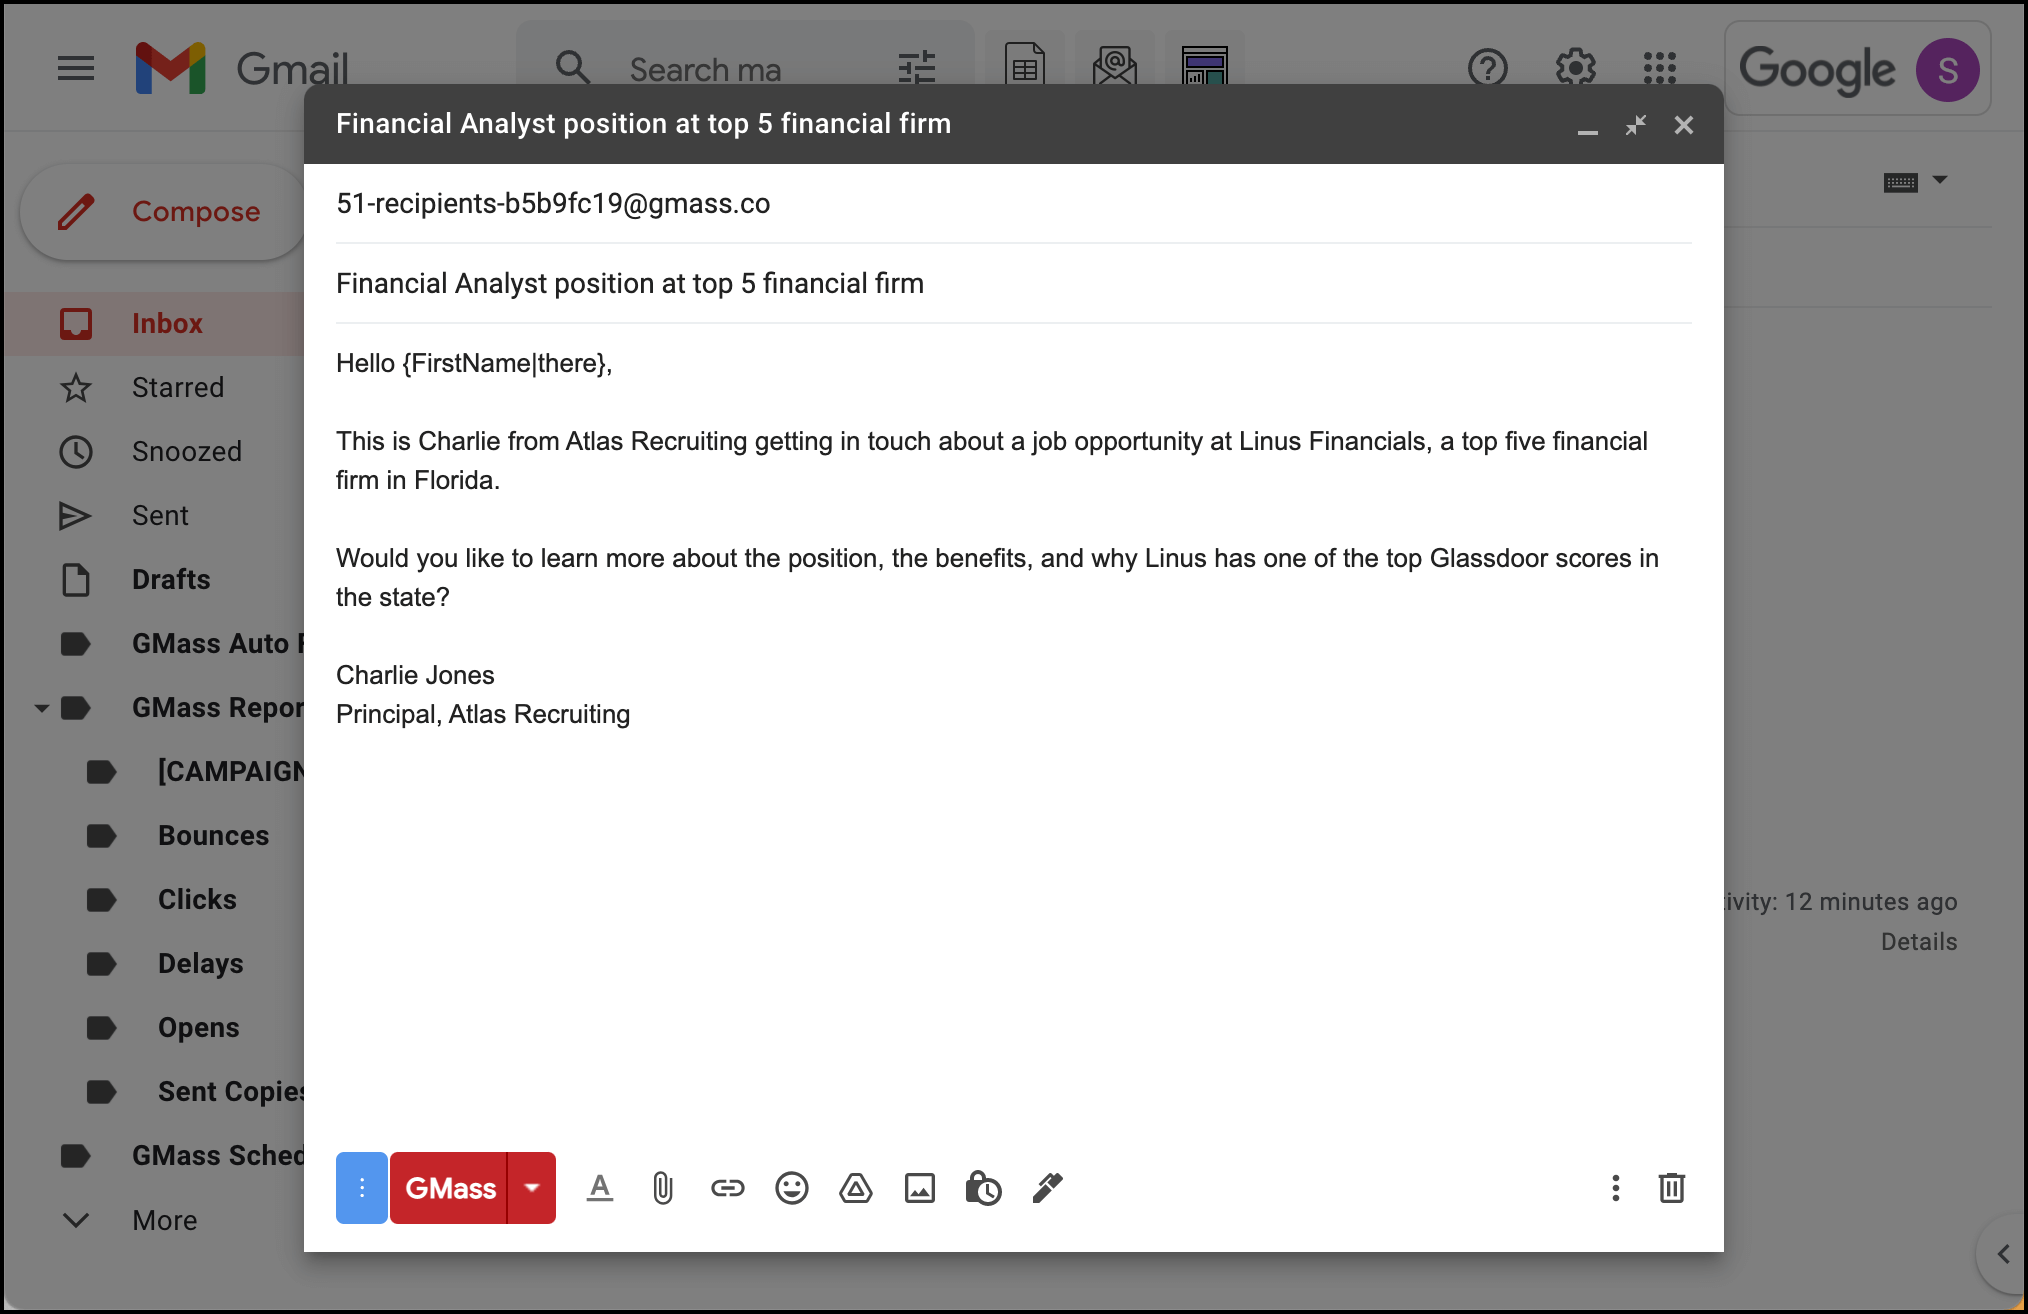Image resolution: width=2028 pixels, height=1314 pixels.
Task: Open the Sent Copies label
Action: [x=154, y=1092]
